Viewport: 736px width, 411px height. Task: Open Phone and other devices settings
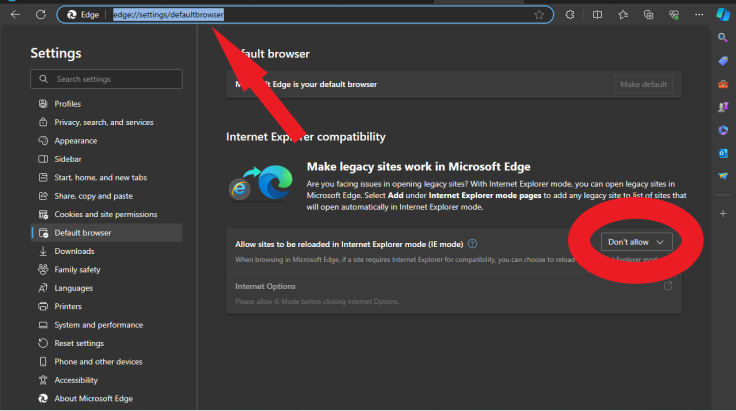[107, 361]
